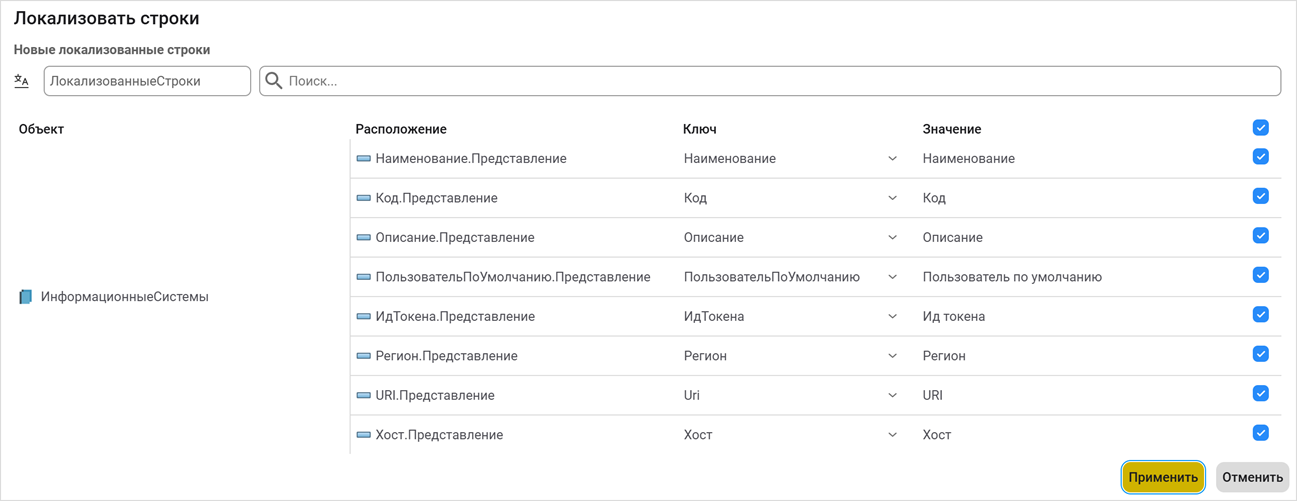
Task: Focus the Поиск search field
Action: tap(780, 81)
